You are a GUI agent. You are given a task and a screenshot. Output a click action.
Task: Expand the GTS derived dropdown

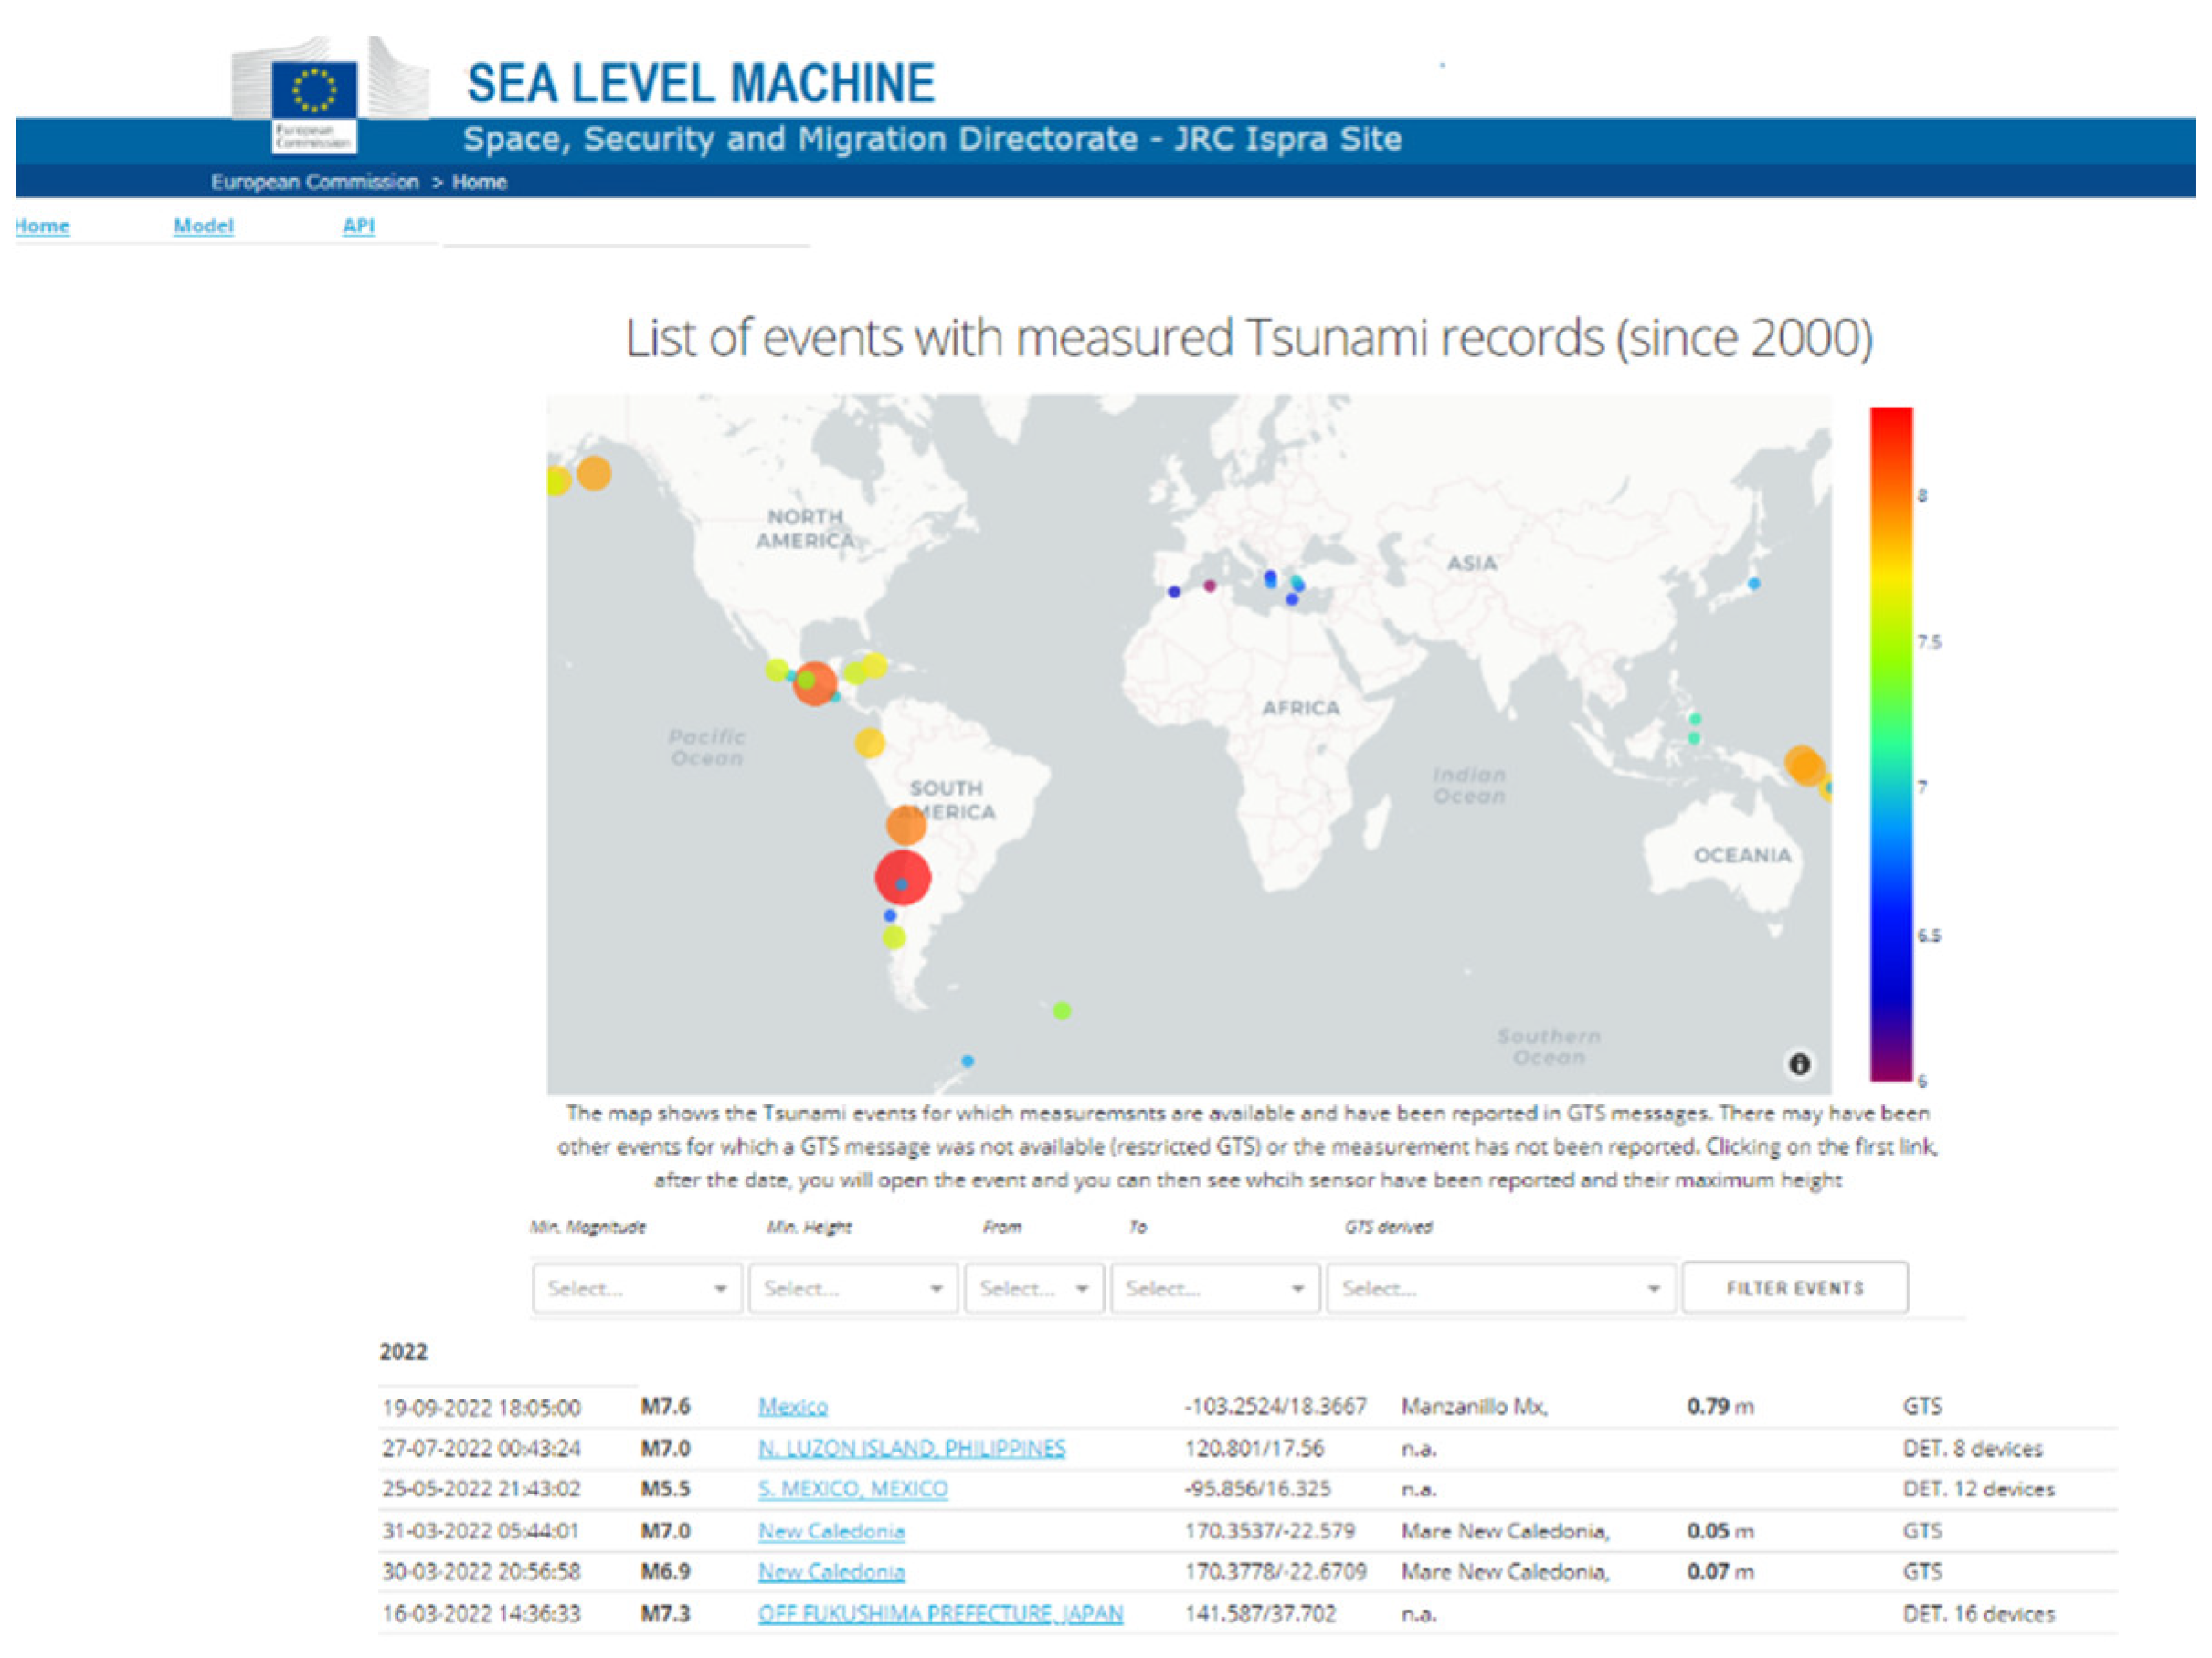coord(1500,1288)
